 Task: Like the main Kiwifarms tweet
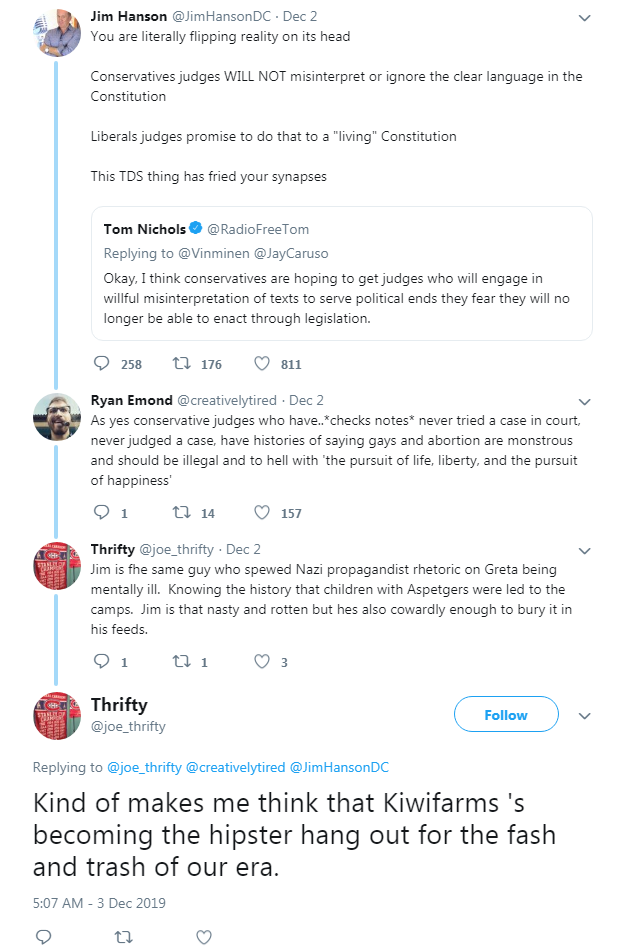click(204, 937)
